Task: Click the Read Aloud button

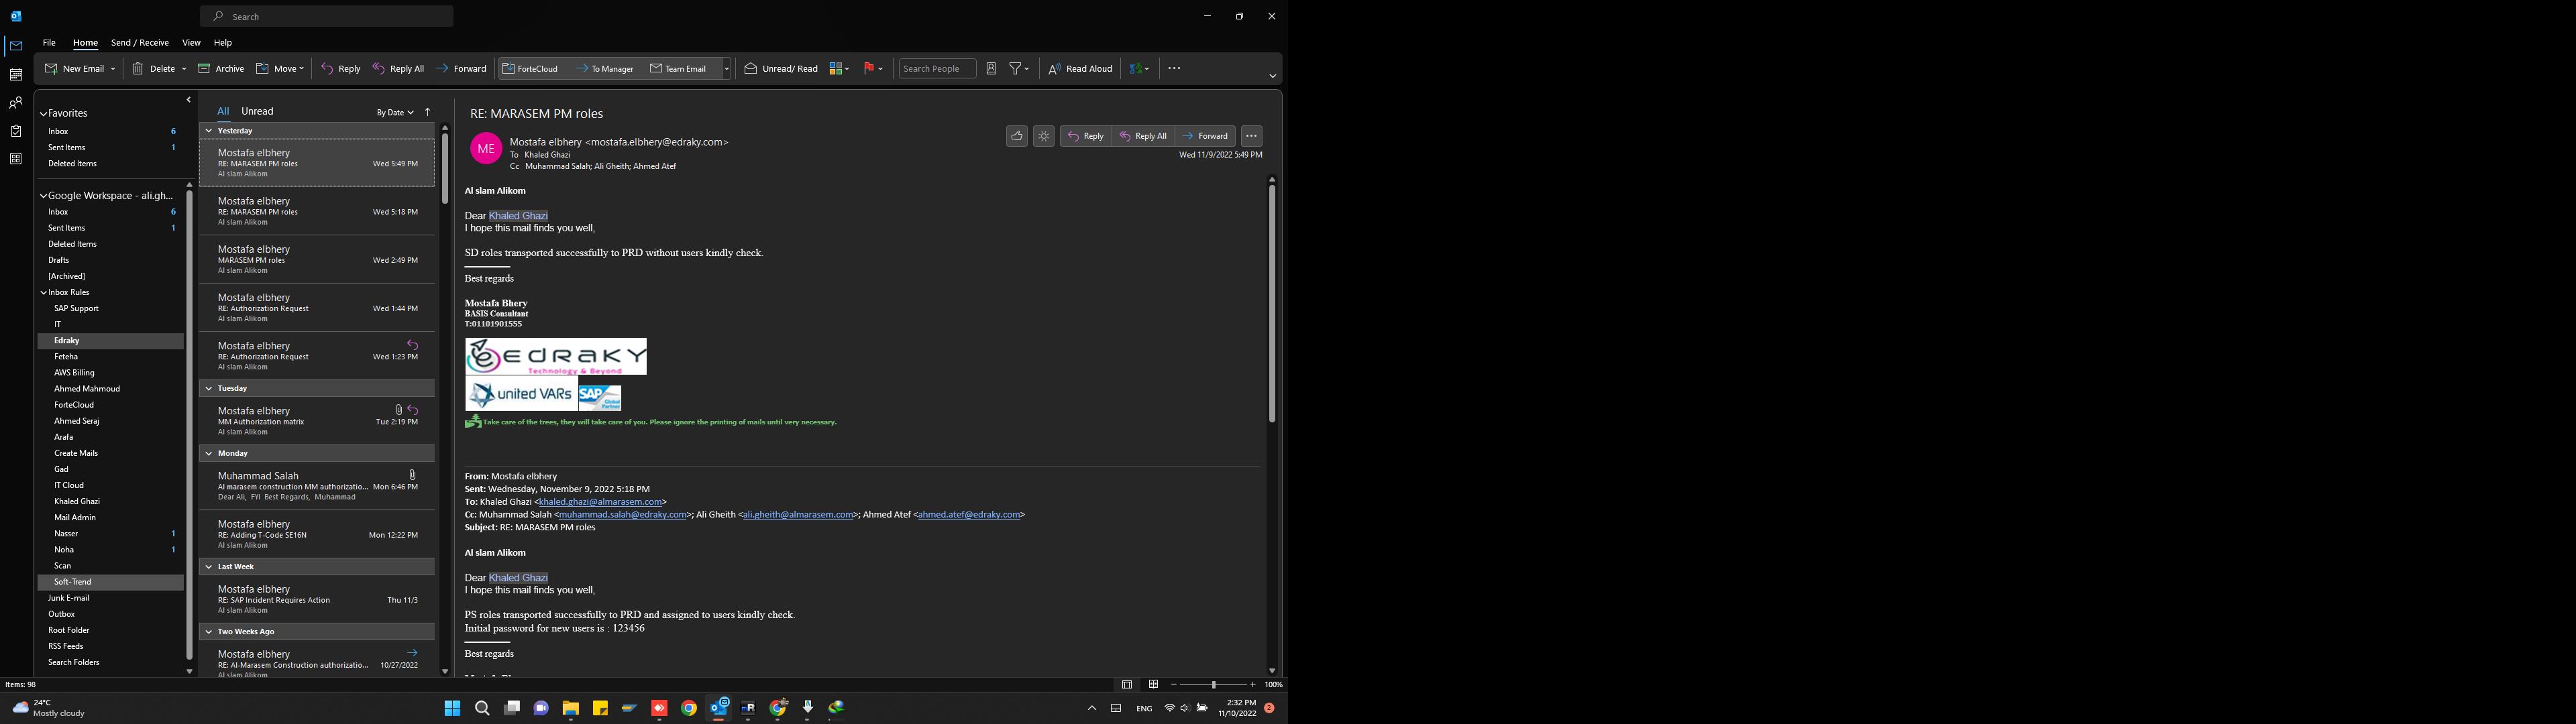Action: click(1080, 69)
